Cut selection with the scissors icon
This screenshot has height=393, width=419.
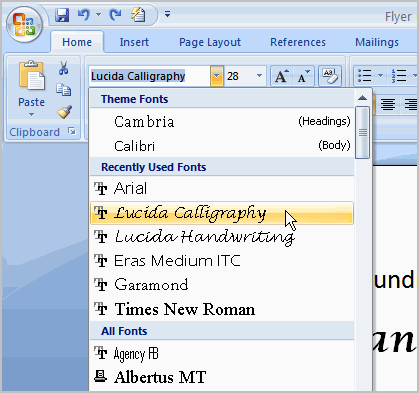pos(63,68)
